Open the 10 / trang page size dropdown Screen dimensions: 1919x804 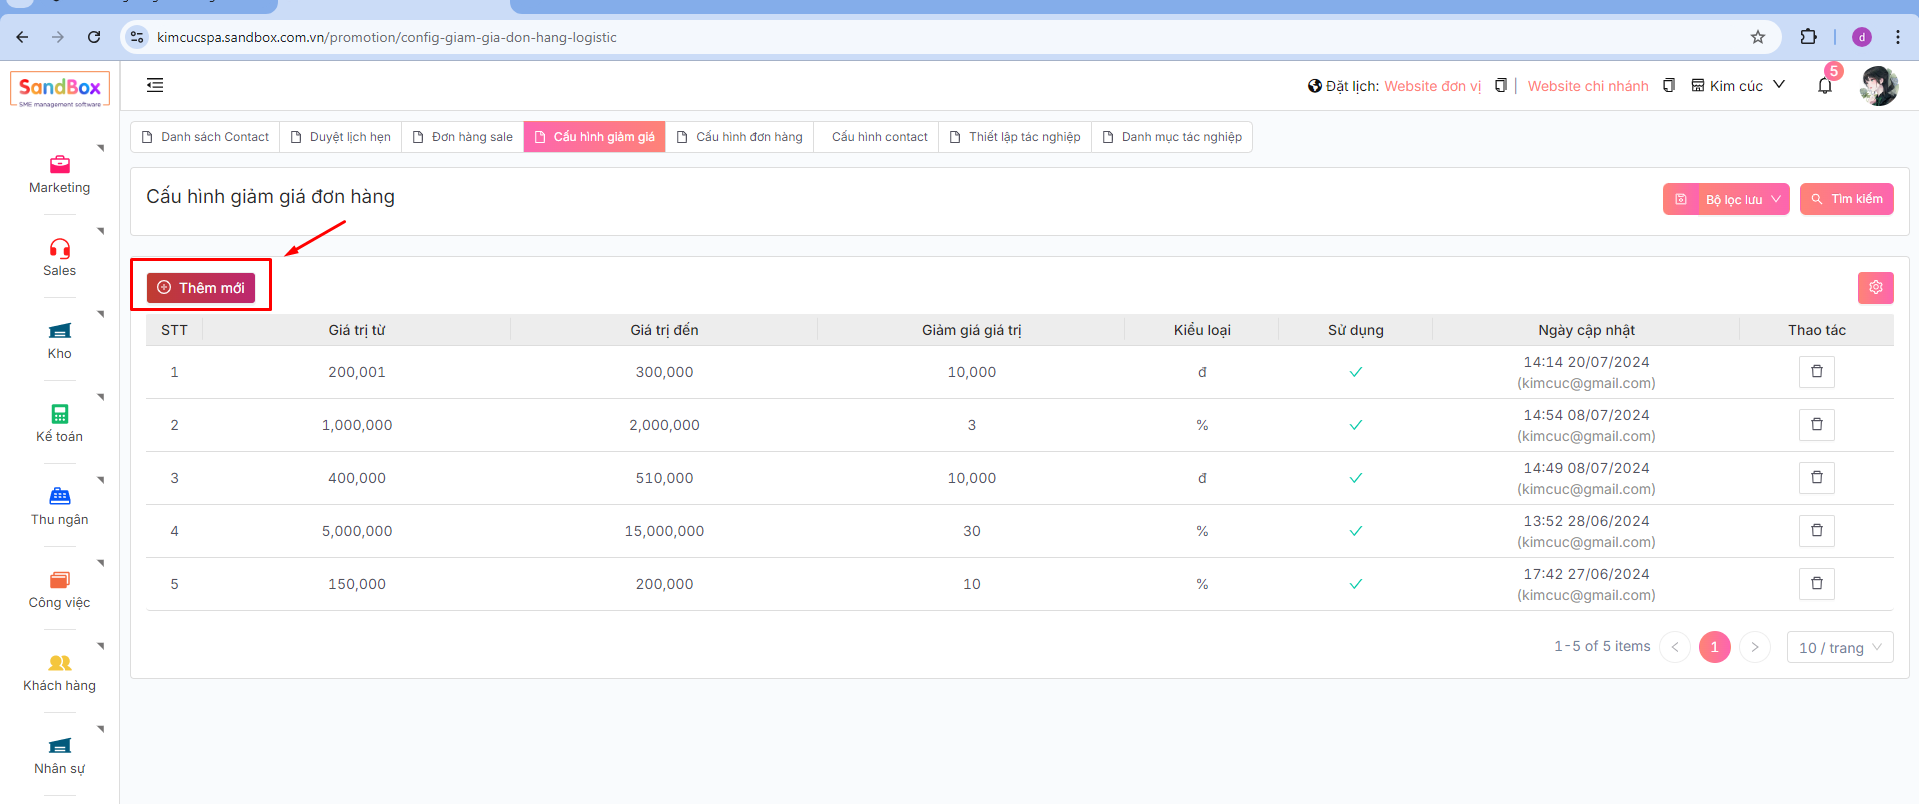click(x=1839, y=647)
